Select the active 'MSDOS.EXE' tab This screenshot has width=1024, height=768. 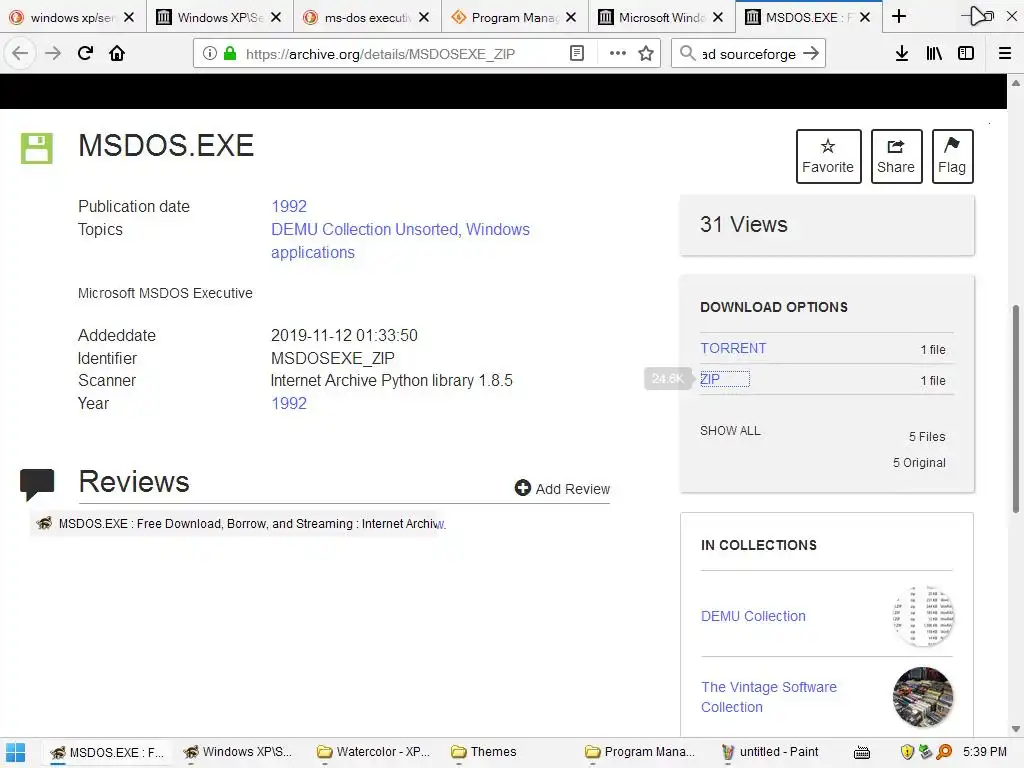808,18
